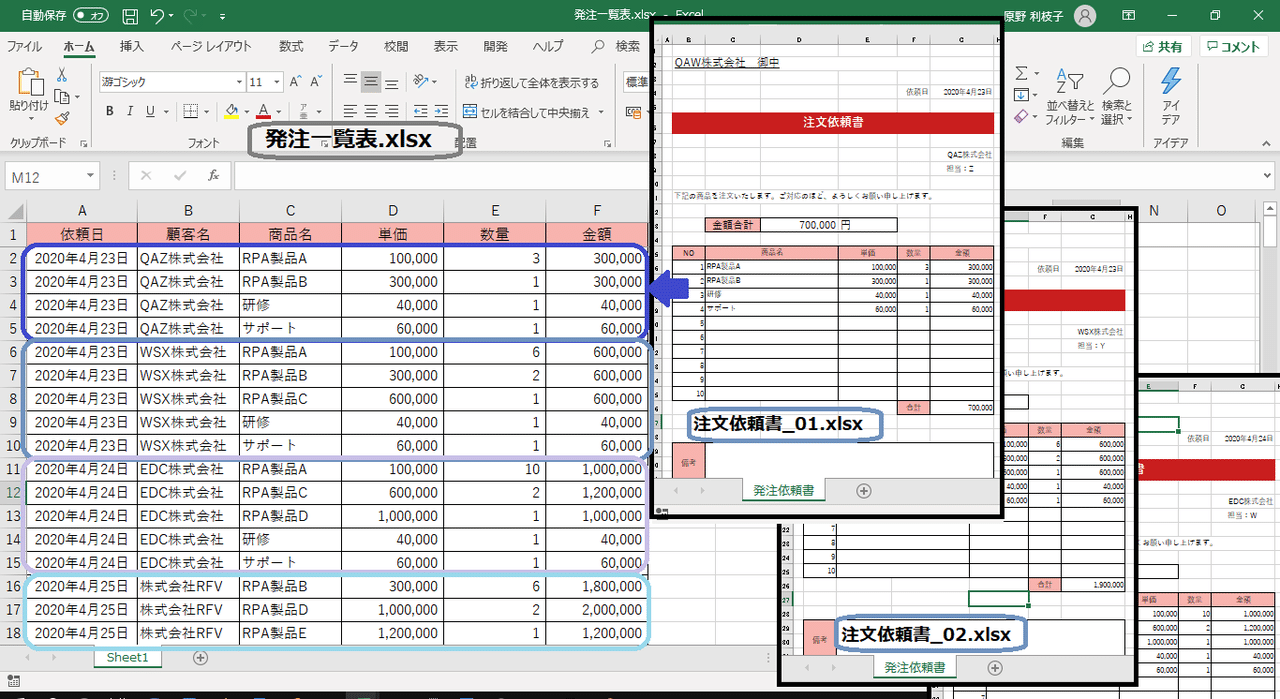Click the user account avatar icon
The height and width of the screenshot is (699, 1280).
tap(1085, 16)
